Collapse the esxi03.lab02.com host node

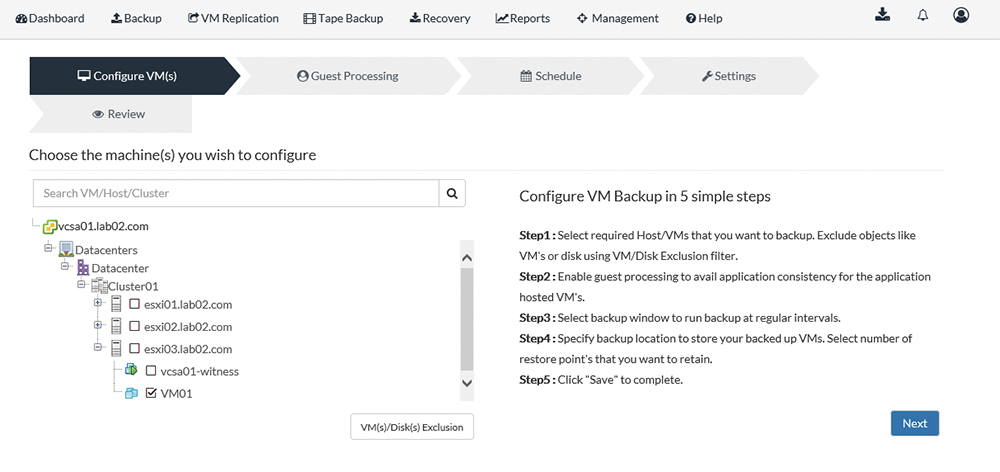[x=98, y=347]
